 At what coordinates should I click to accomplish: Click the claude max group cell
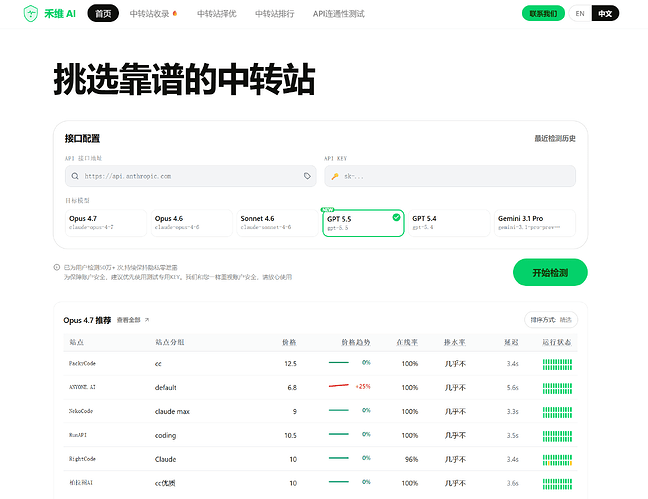(x=172, y=411)
